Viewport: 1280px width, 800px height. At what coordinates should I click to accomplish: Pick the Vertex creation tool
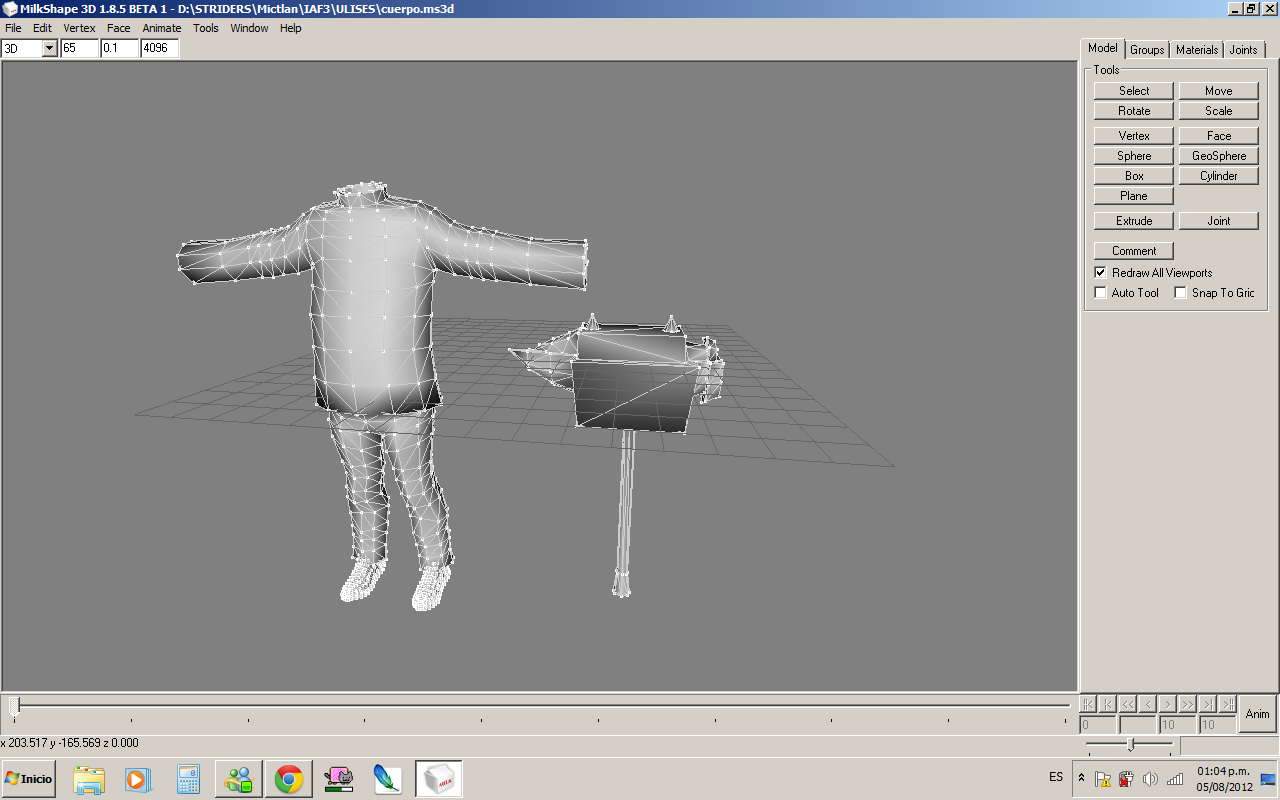1134,136
